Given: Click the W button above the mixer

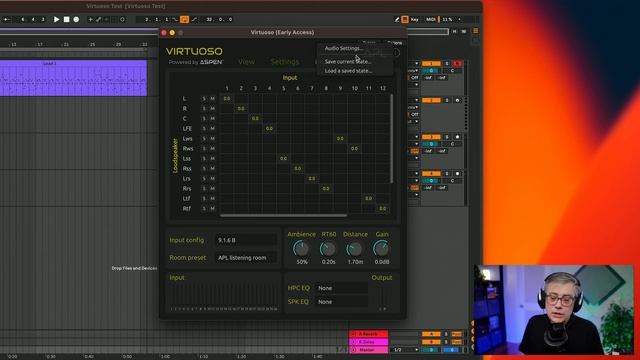Looking at the screenshot, I should click(464, 31).
